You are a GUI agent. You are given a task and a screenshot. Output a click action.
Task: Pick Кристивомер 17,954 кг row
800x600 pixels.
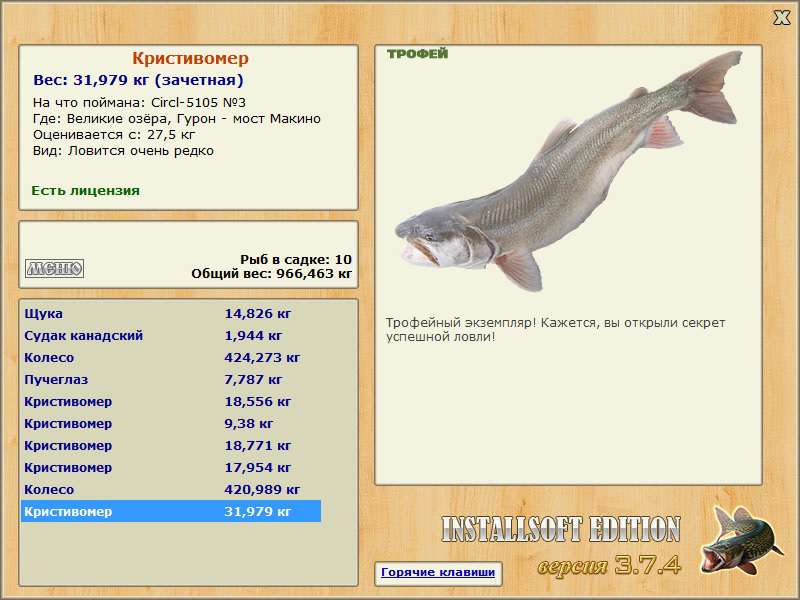click(x=170, y=467)
